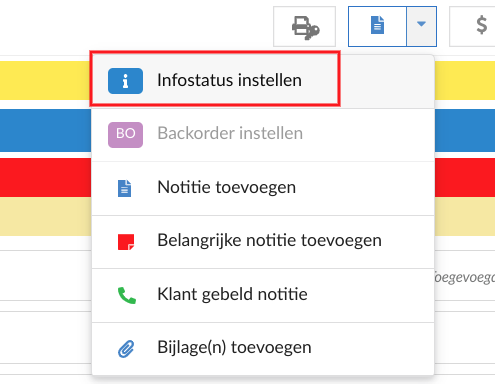Click the blue info icon

tap(125, 81)
